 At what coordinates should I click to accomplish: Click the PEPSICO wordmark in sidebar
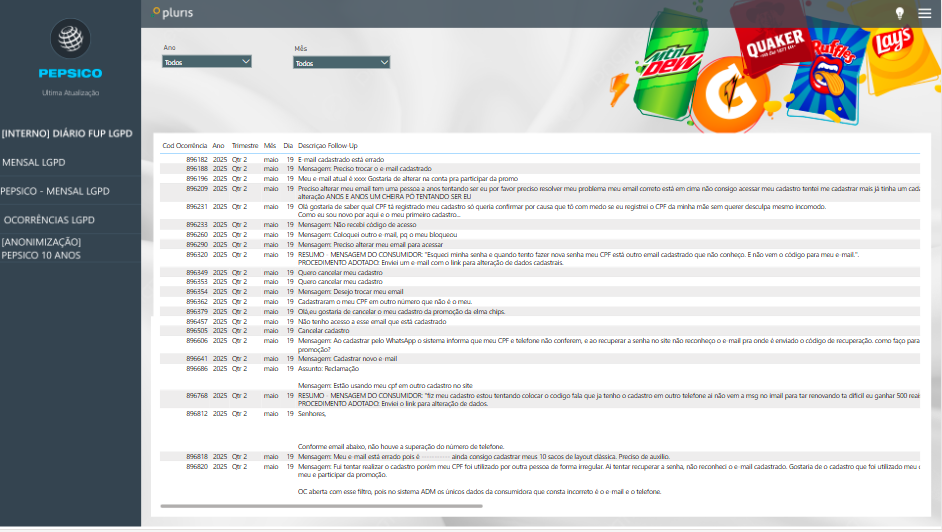(x=70, y=73)
